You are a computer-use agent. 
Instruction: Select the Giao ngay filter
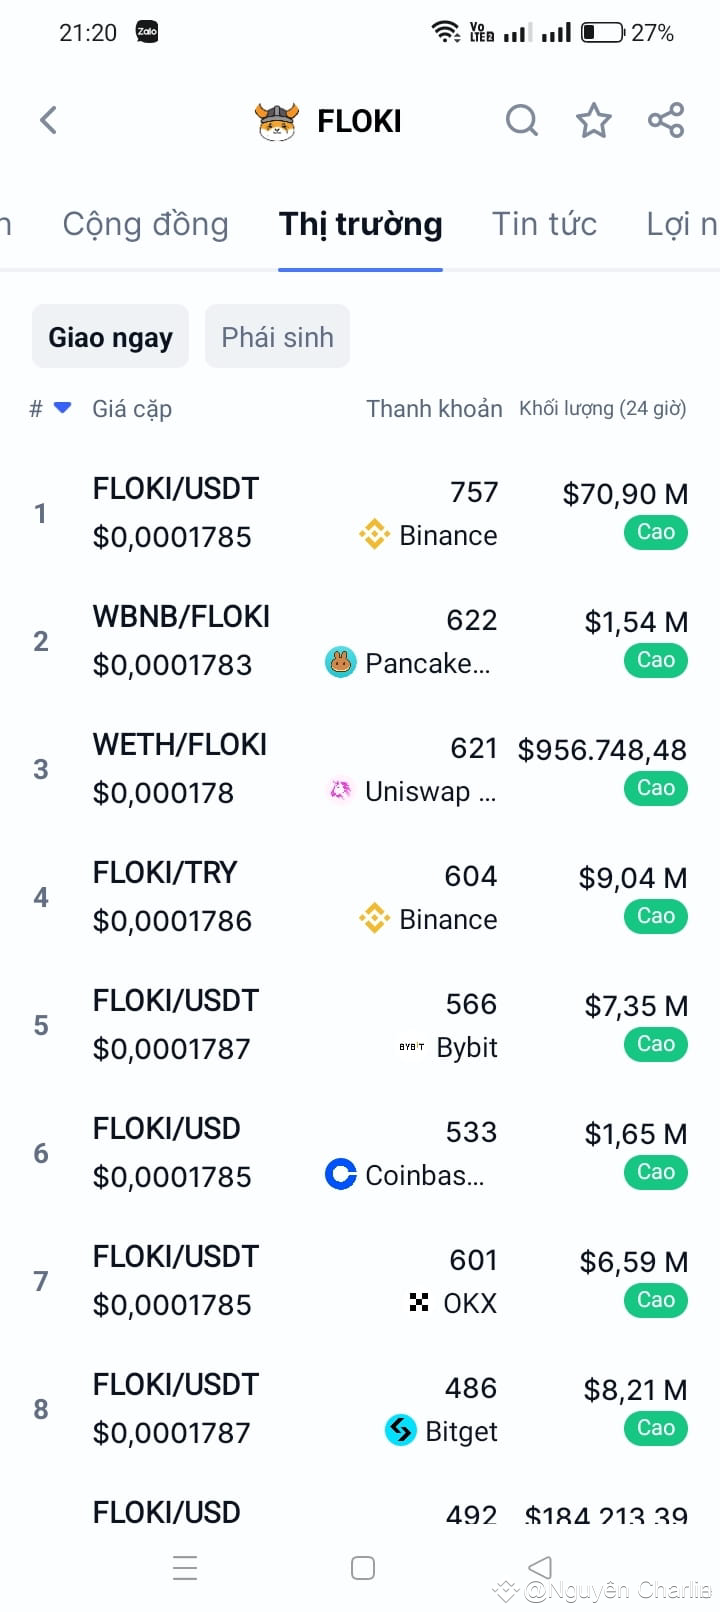coord(111,337)
